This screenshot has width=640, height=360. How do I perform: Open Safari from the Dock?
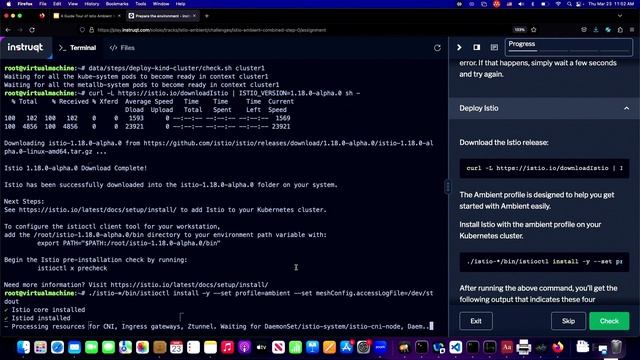click(x=58, y=347)
